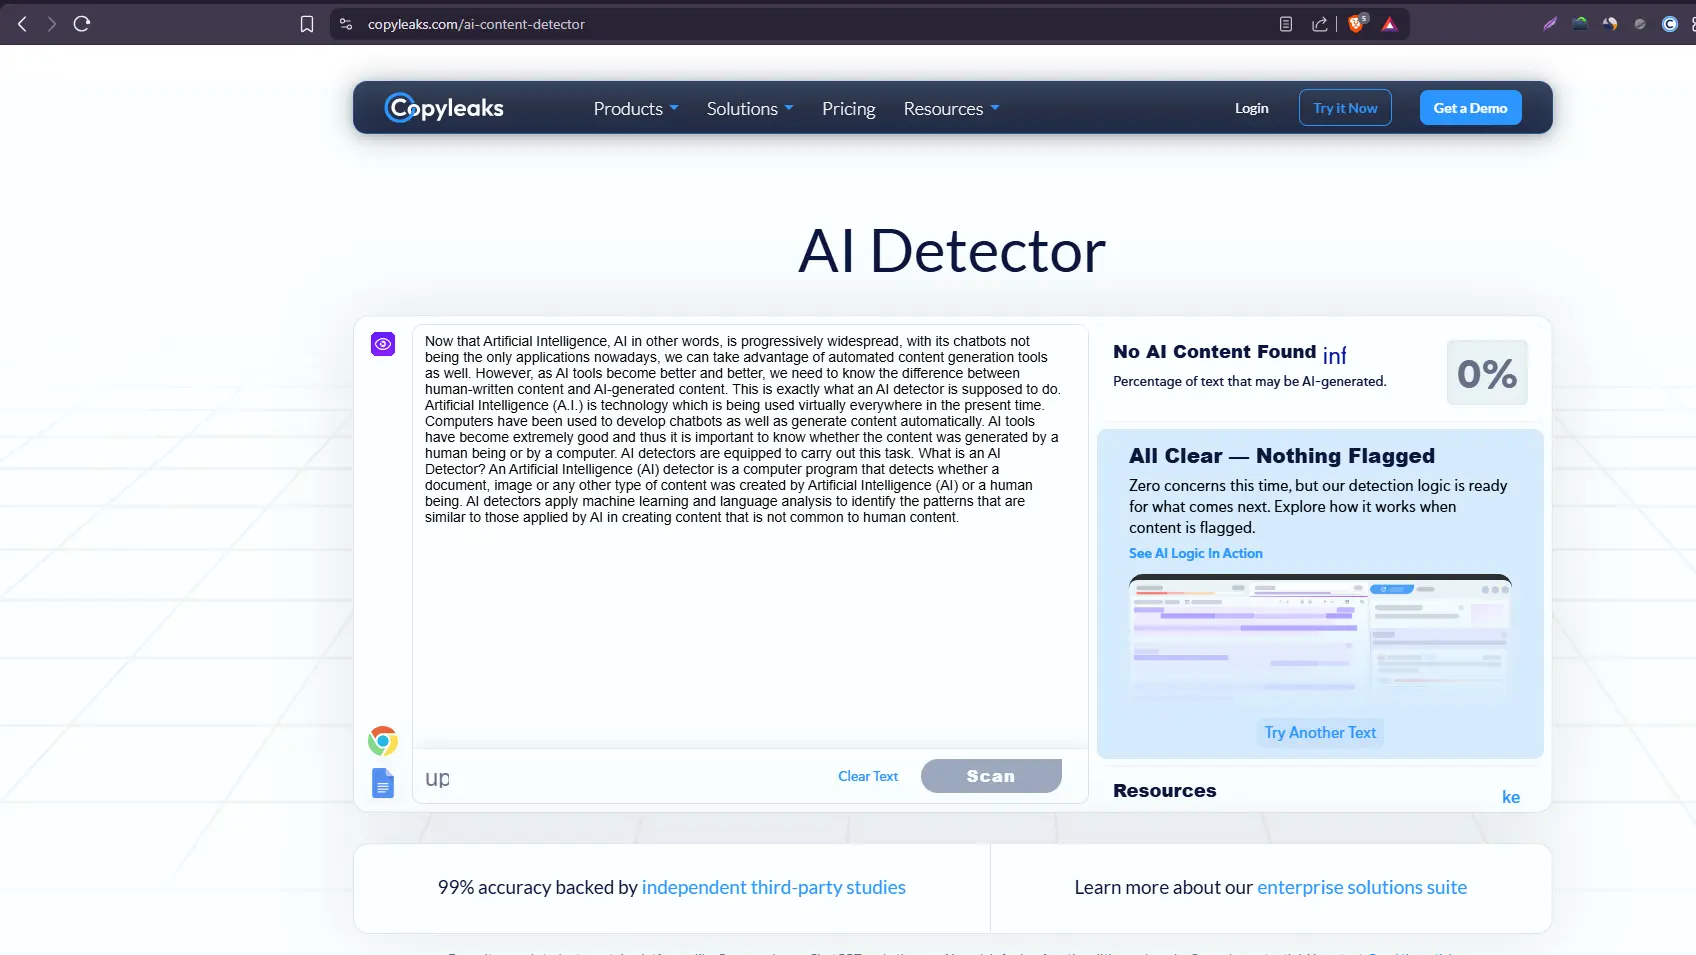
Task: Click the Get a Demo button
Action: tap(1470, 107)
